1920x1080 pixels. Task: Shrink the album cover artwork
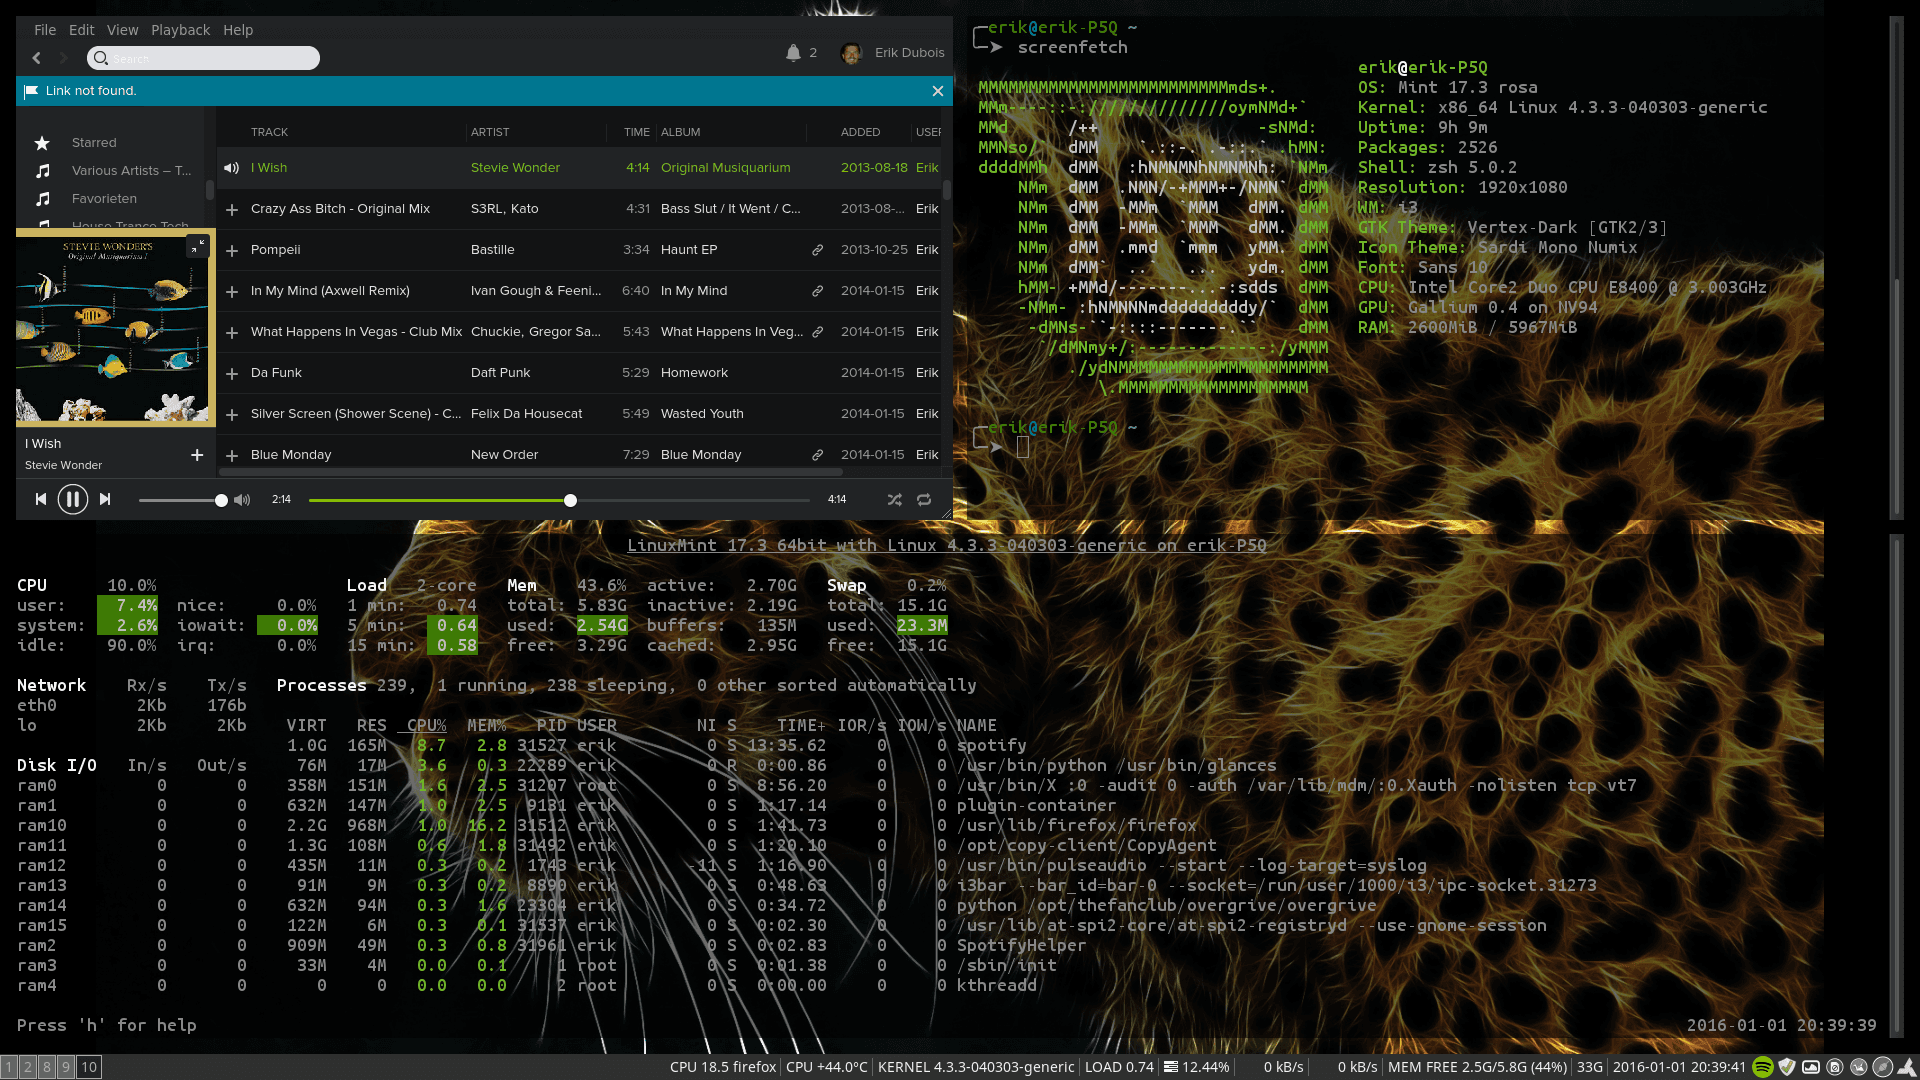click(x=197, y=245)
